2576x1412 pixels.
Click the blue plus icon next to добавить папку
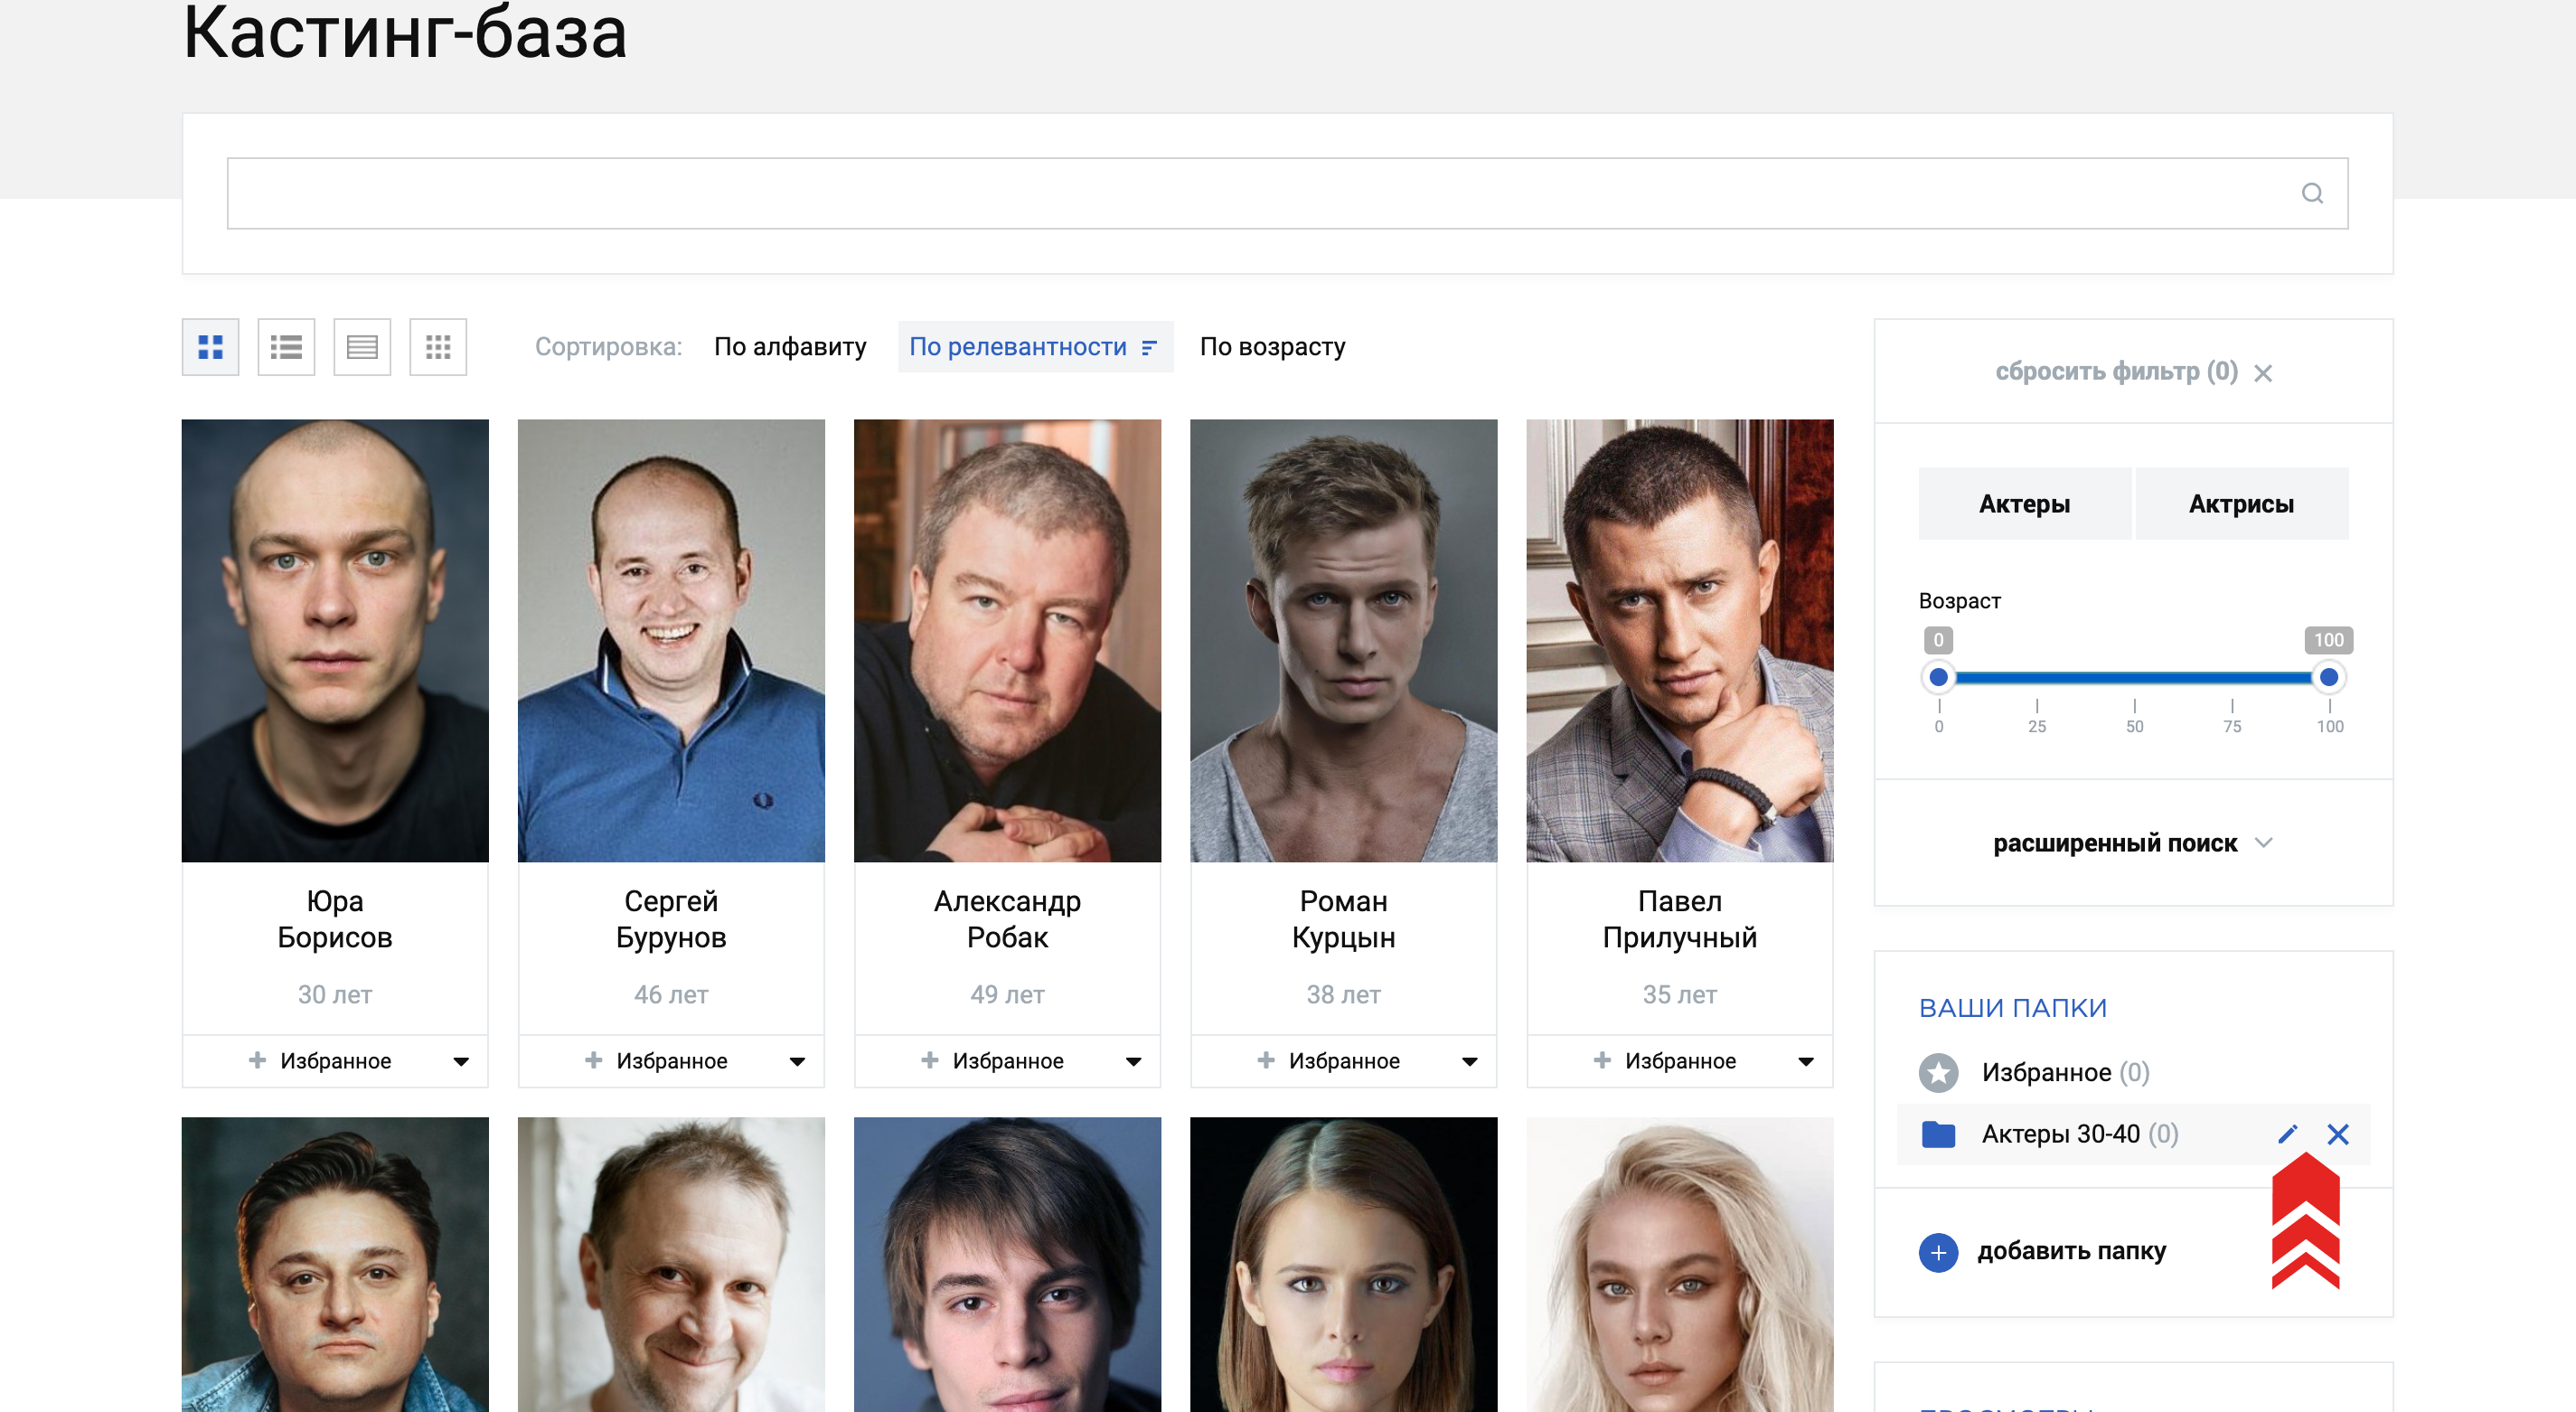pyautogui.click(x=1938, y=1252)
